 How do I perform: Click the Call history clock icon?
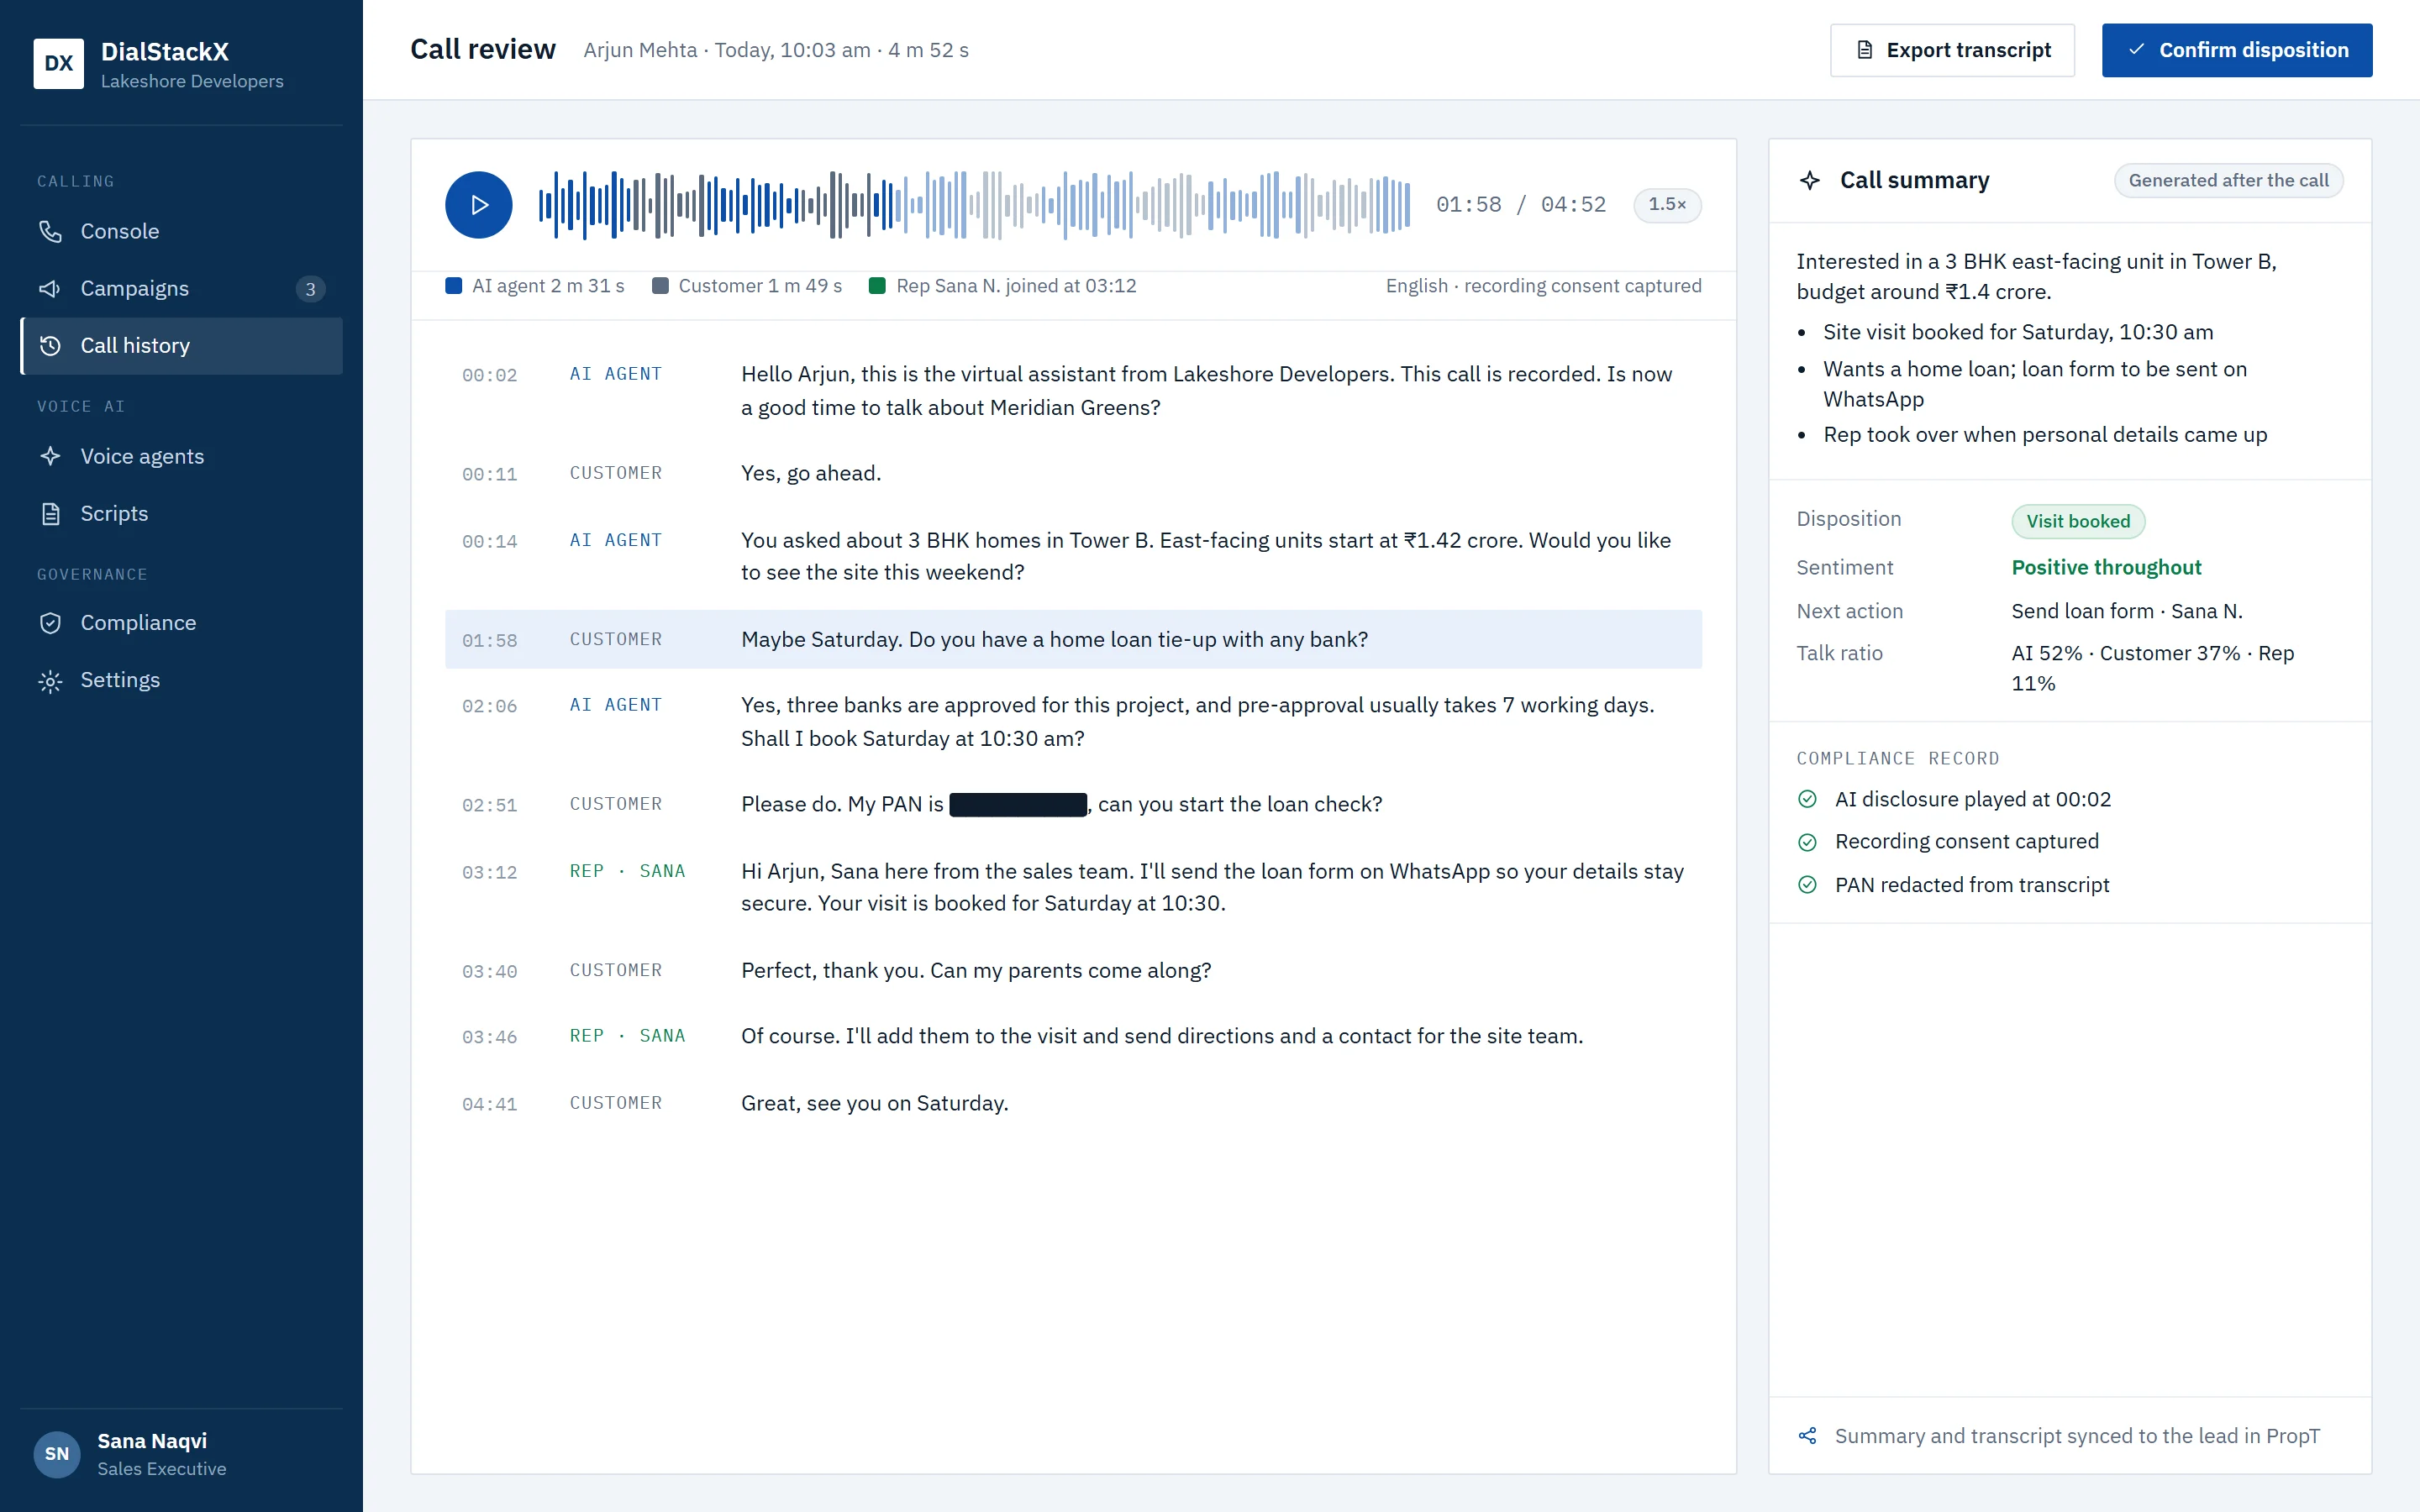50,345
